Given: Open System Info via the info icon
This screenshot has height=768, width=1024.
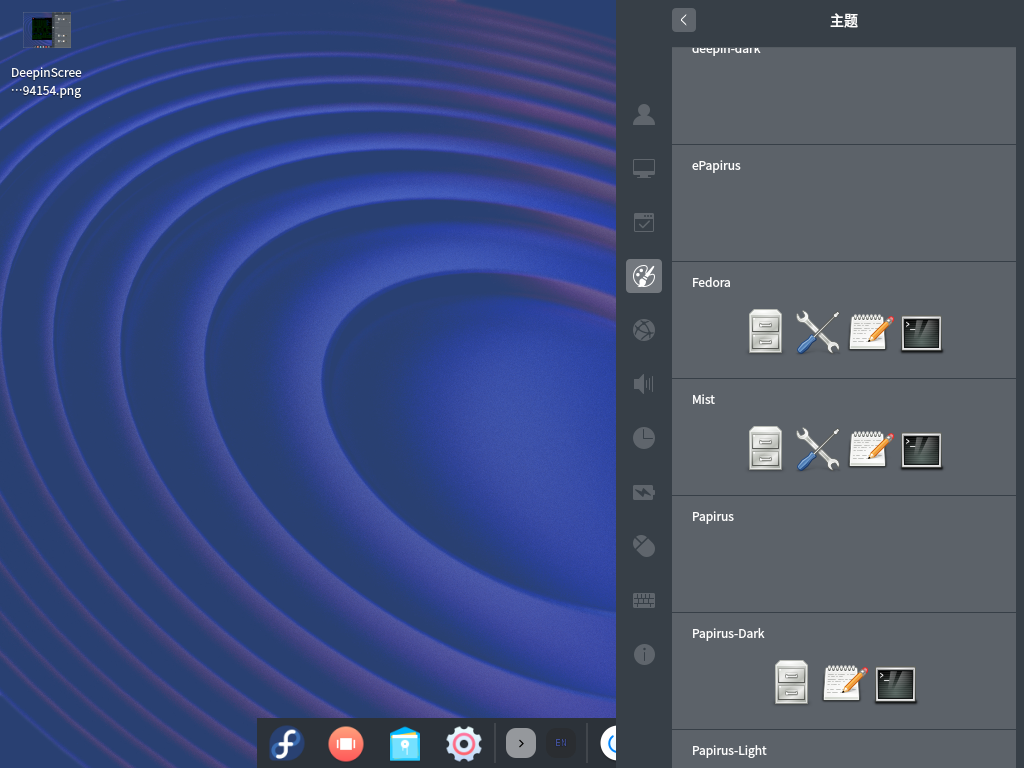Looking at the screenshot, I should [644, 654].
